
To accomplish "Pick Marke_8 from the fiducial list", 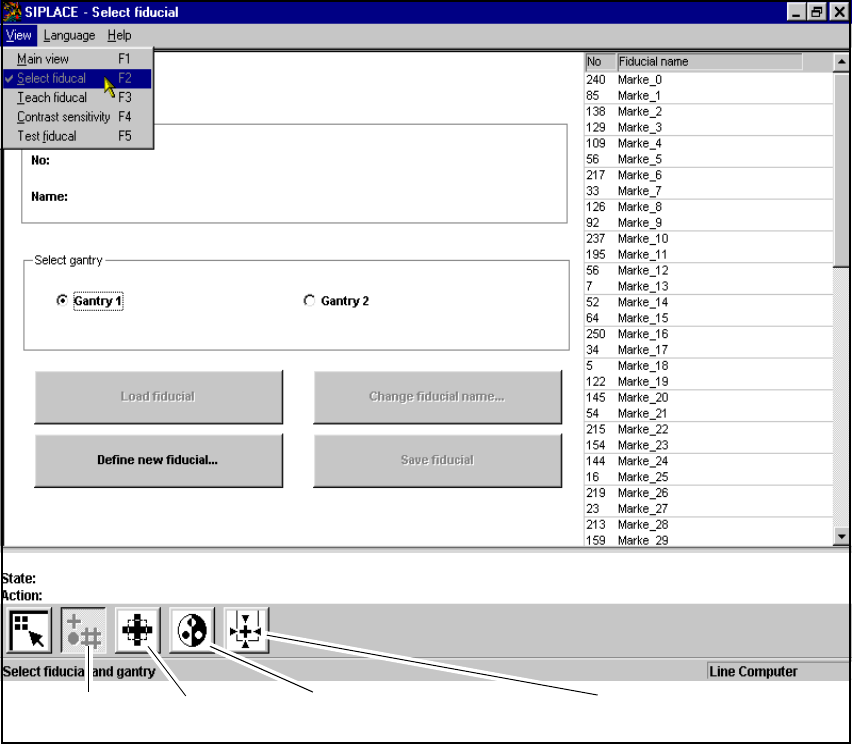I will (709, 207).
